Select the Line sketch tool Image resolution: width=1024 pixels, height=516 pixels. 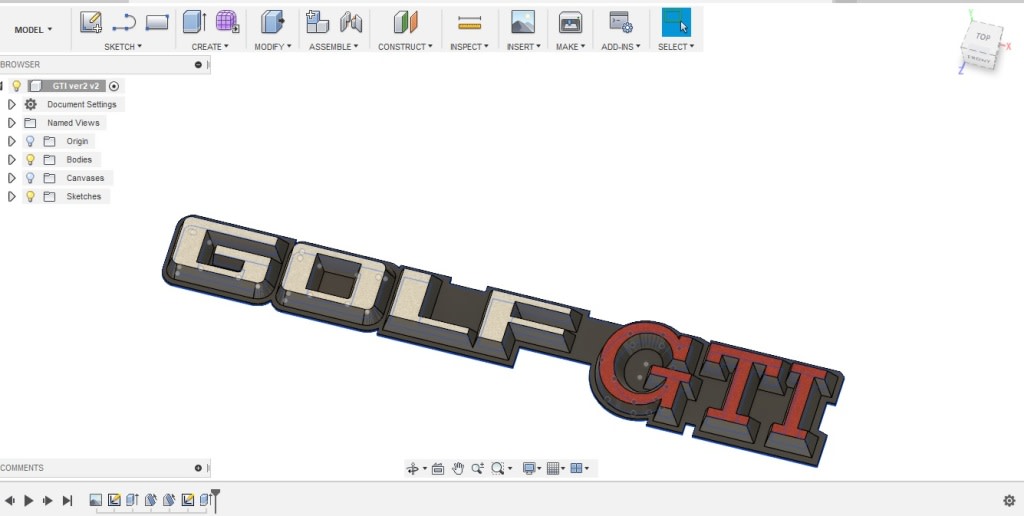point(123,24)
